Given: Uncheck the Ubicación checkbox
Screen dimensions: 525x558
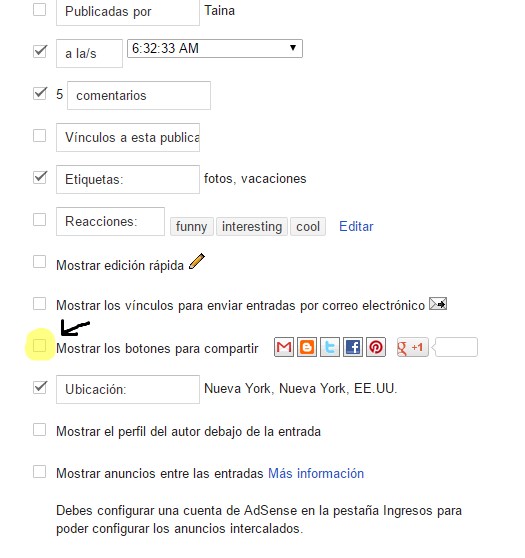Looking at the screenshot, I should tap(40, 387).
